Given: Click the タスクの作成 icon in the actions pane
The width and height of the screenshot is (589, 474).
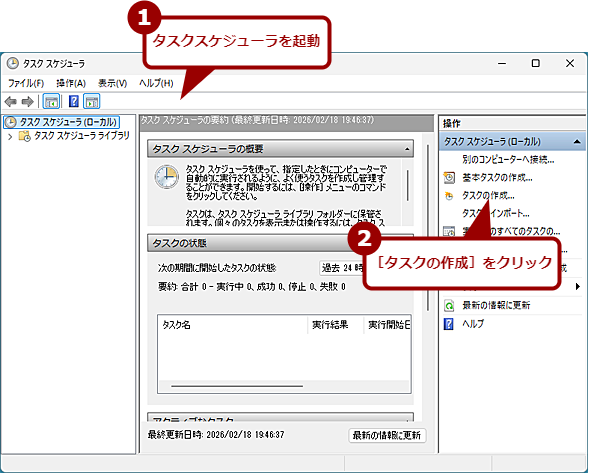Looking at the screenshot, I should click(x=449, y=196).
